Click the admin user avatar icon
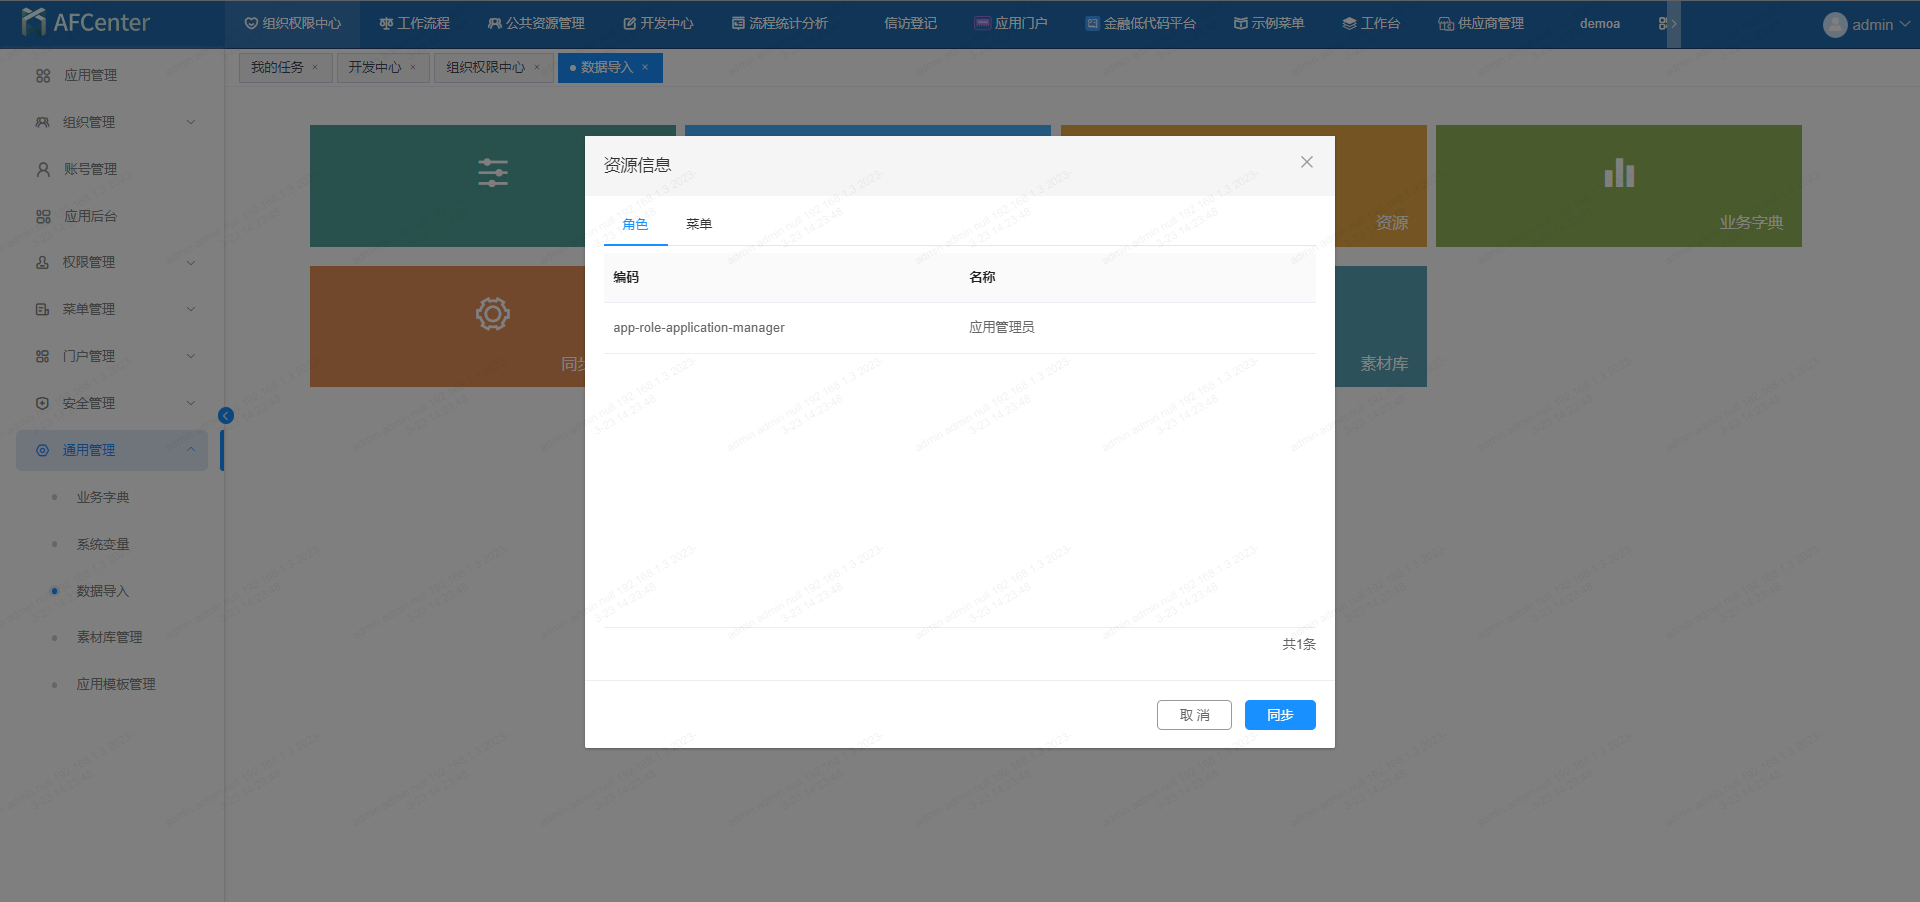1920x902 pixels. click(1834, 25)
